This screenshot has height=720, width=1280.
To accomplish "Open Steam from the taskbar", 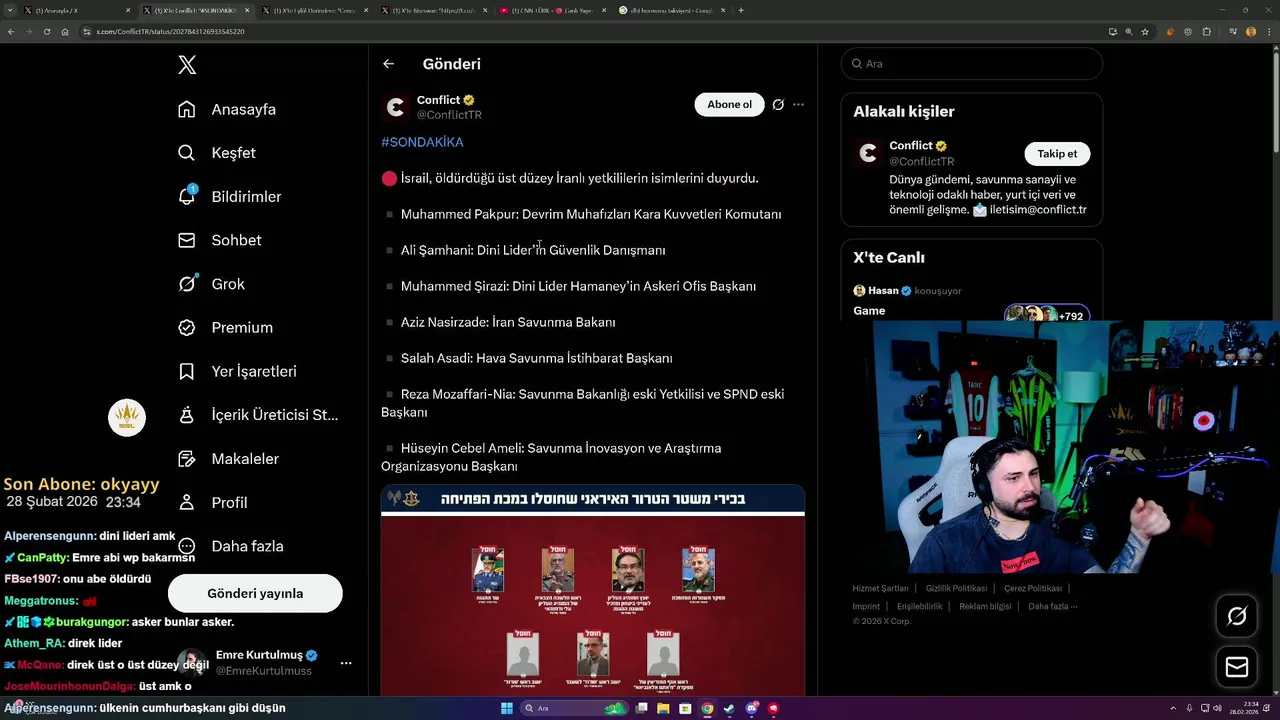I will (x=729, y=709).
